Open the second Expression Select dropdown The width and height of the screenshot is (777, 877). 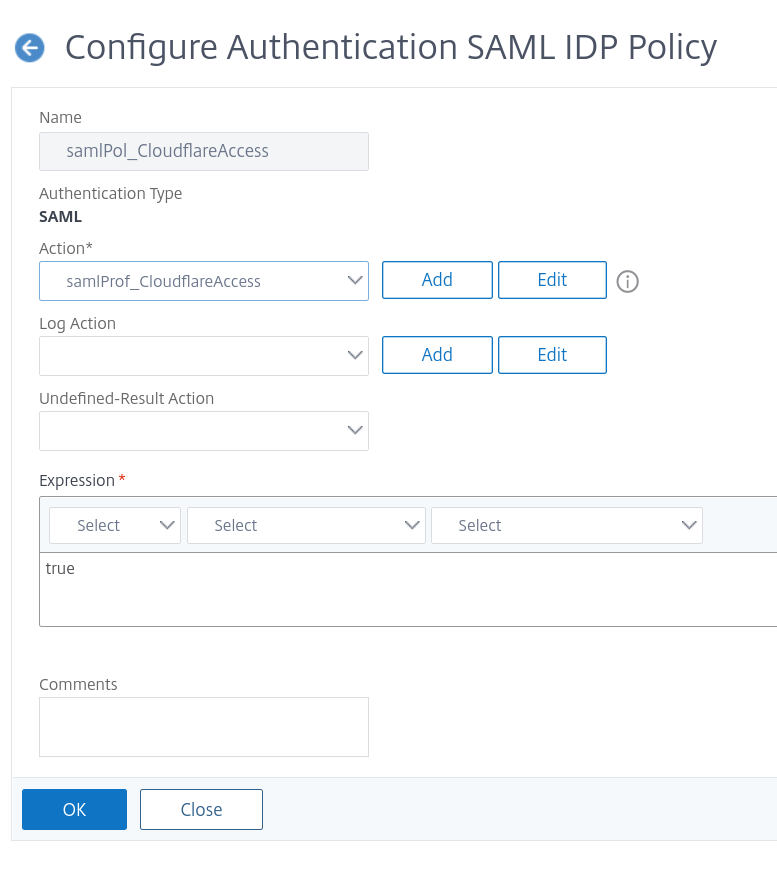(306, 525)
